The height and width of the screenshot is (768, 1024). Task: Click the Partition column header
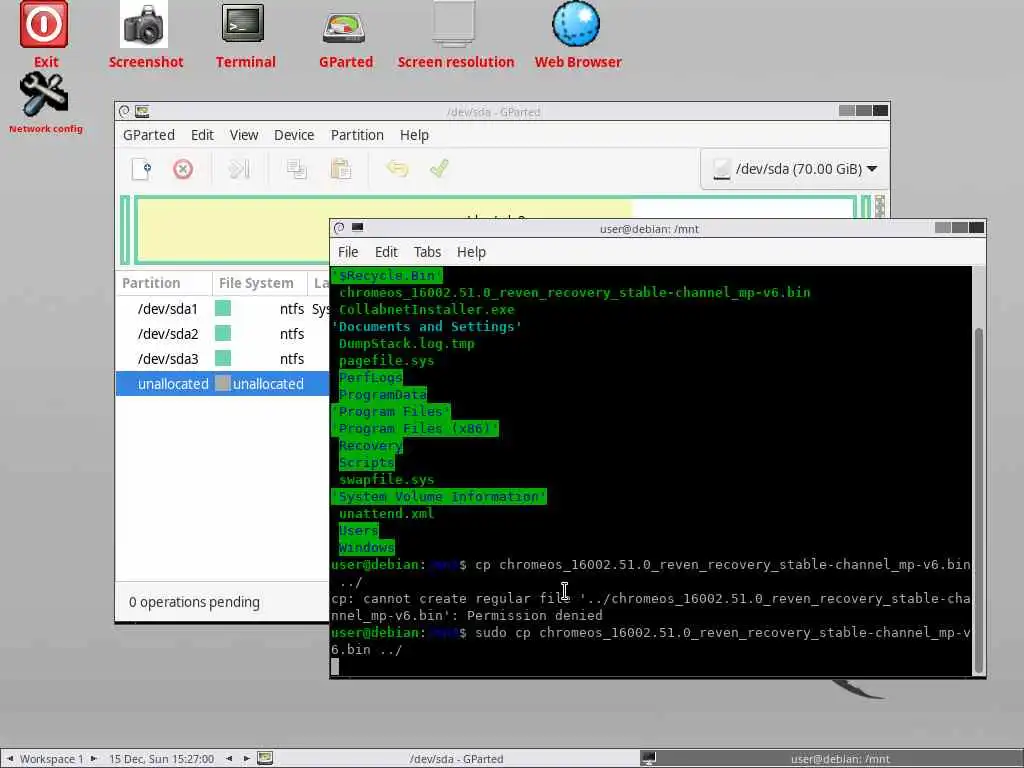click(x=164, y=283)
